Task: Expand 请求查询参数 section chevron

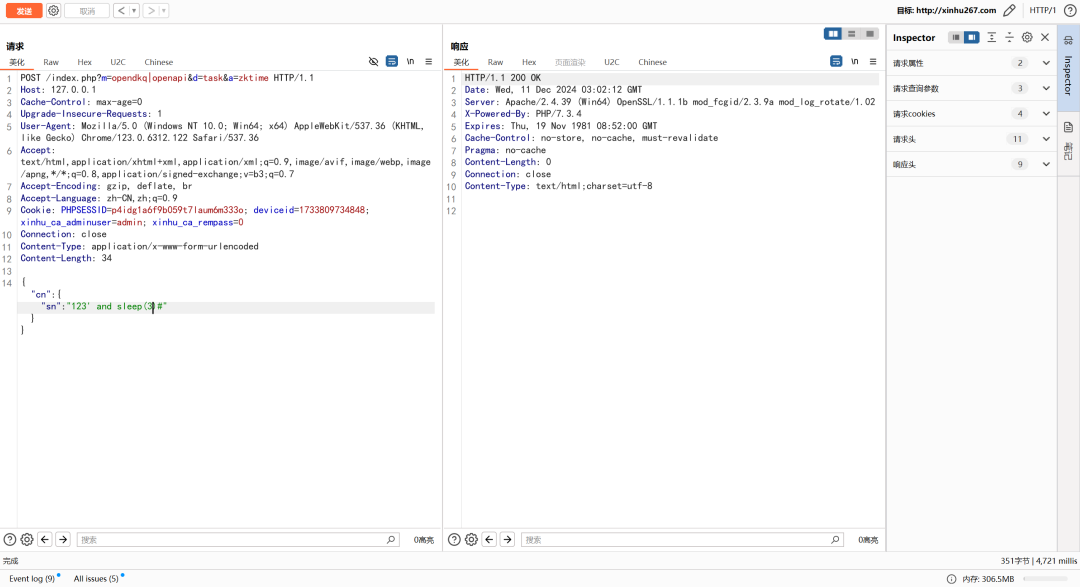Action: pyautogui.click(x=1046, y=88)
